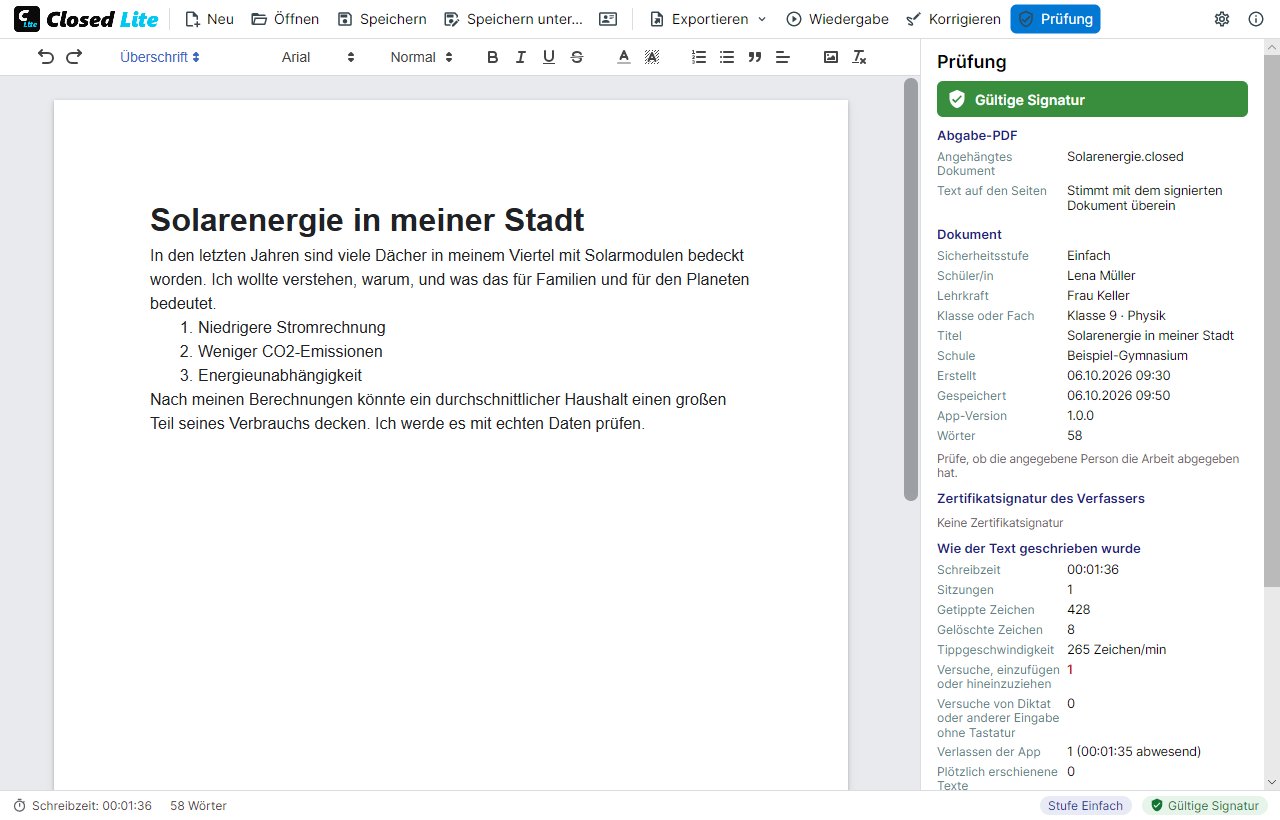Click the green Gültige Signatur banner
The height and width of the screenshot is (820, 1280).
tap(1092, 99)
